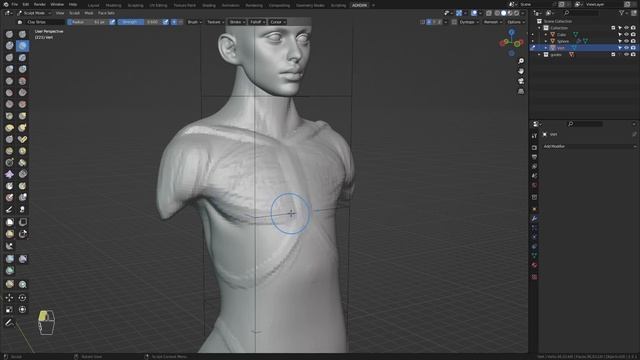Toggle camera view gizmo icon
640x360 pixels.
click(521, 81)
